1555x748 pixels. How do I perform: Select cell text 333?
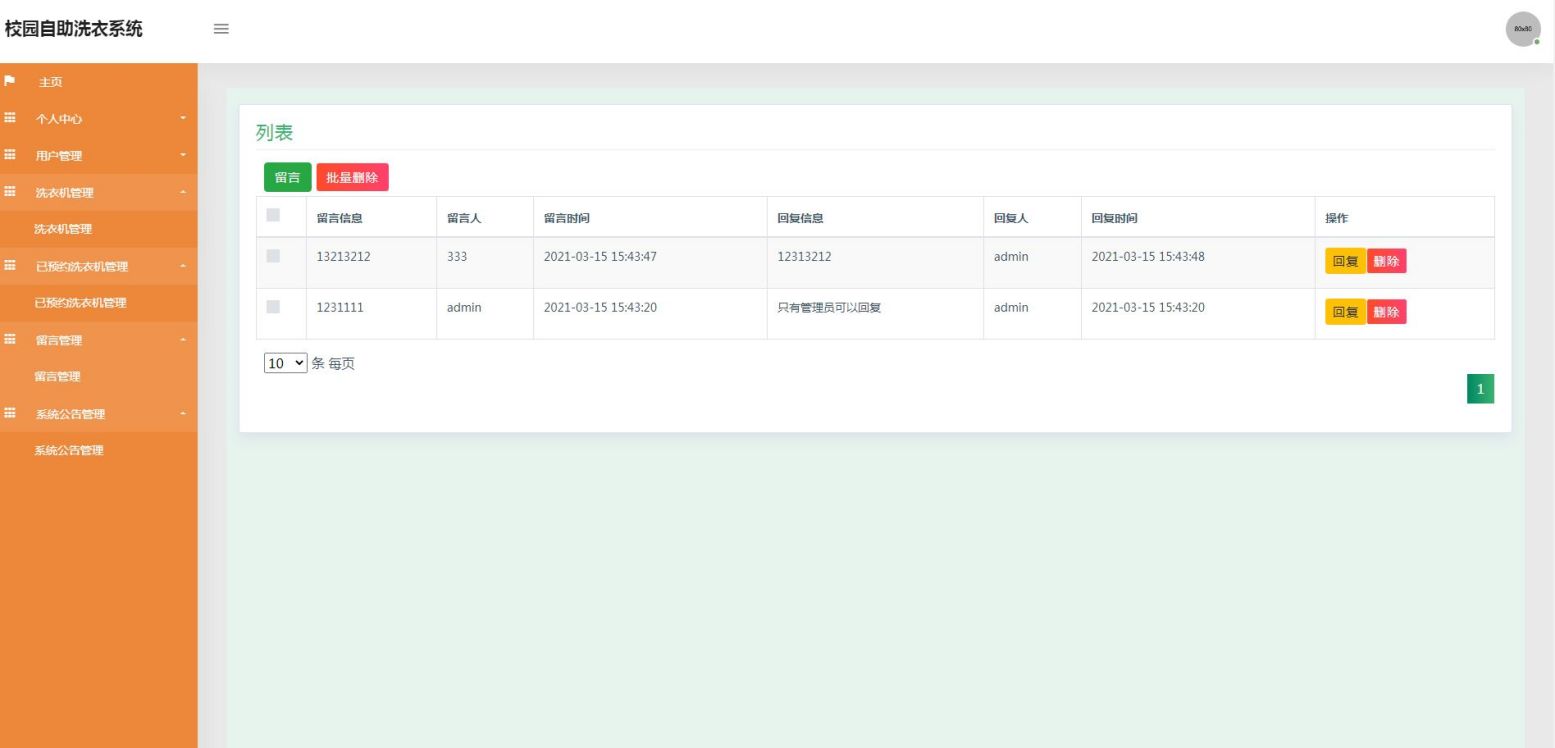point(457,256)
